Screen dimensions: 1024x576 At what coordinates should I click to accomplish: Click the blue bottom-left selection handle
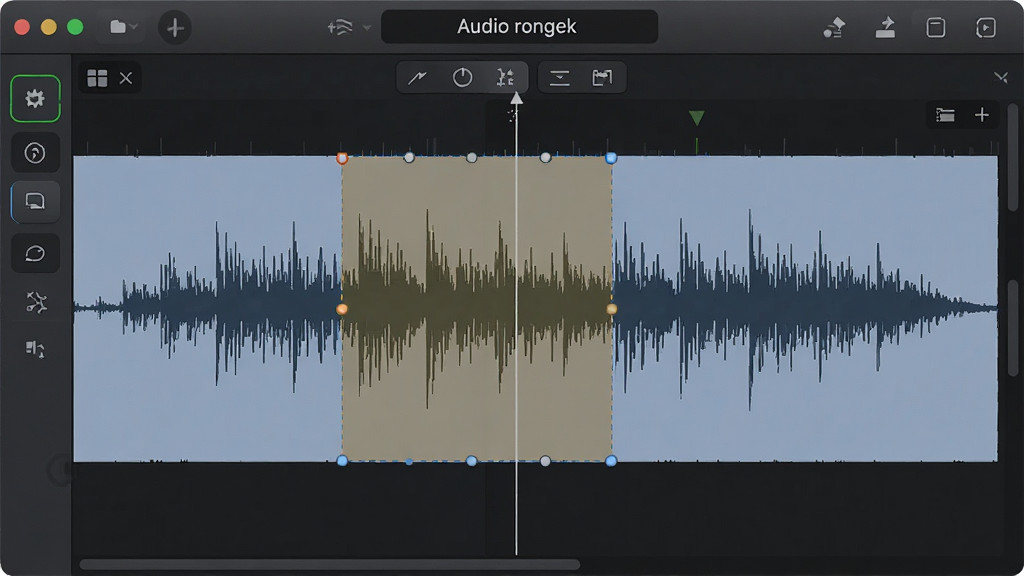342,460
